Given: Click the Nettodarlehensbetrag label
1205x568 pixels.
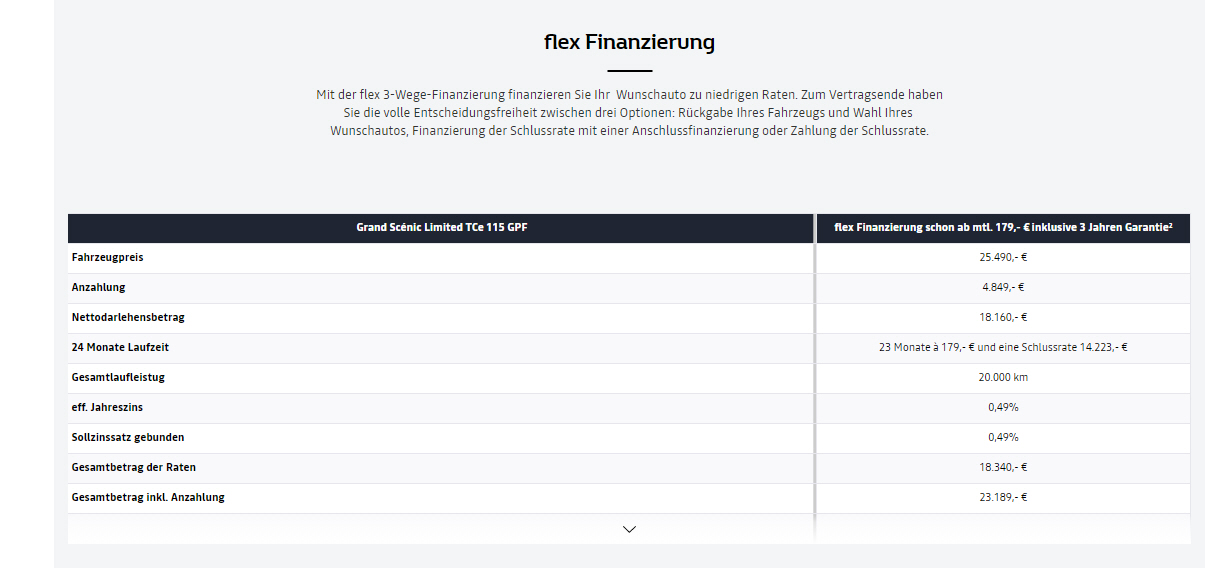Looking at the screenshot, I should (x=128, y=317).
